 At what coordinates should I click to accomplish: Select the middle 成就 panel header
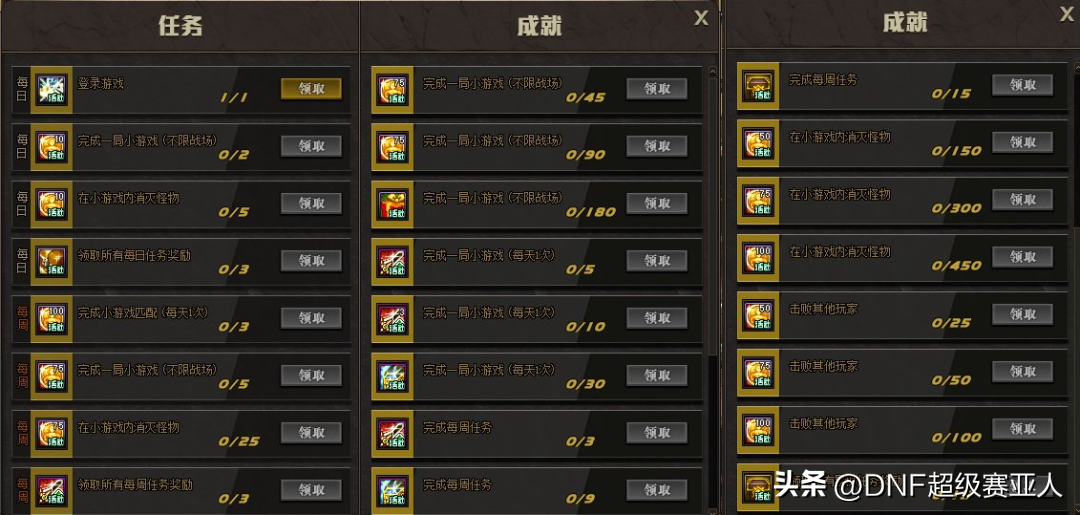[539, 26]
